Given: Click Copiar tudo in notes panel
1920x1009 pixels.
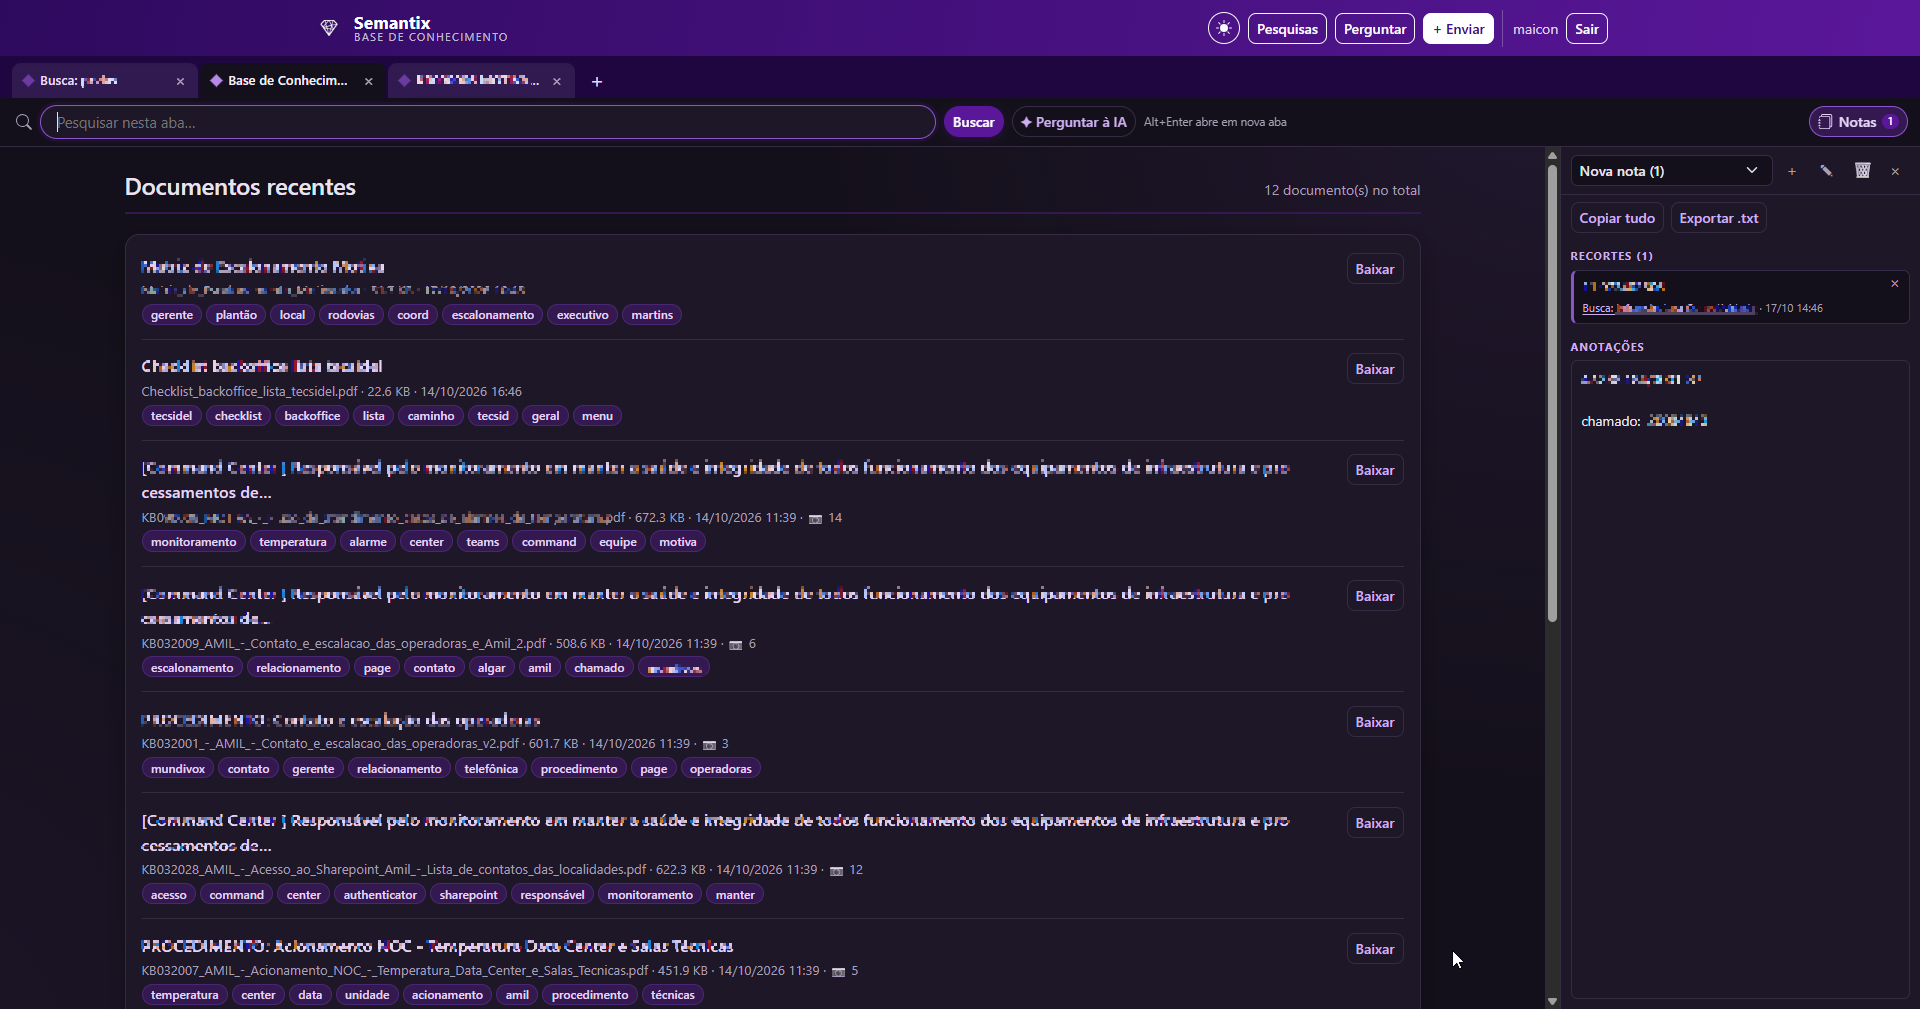Looking at the screenshot, I should [1617, 218].
